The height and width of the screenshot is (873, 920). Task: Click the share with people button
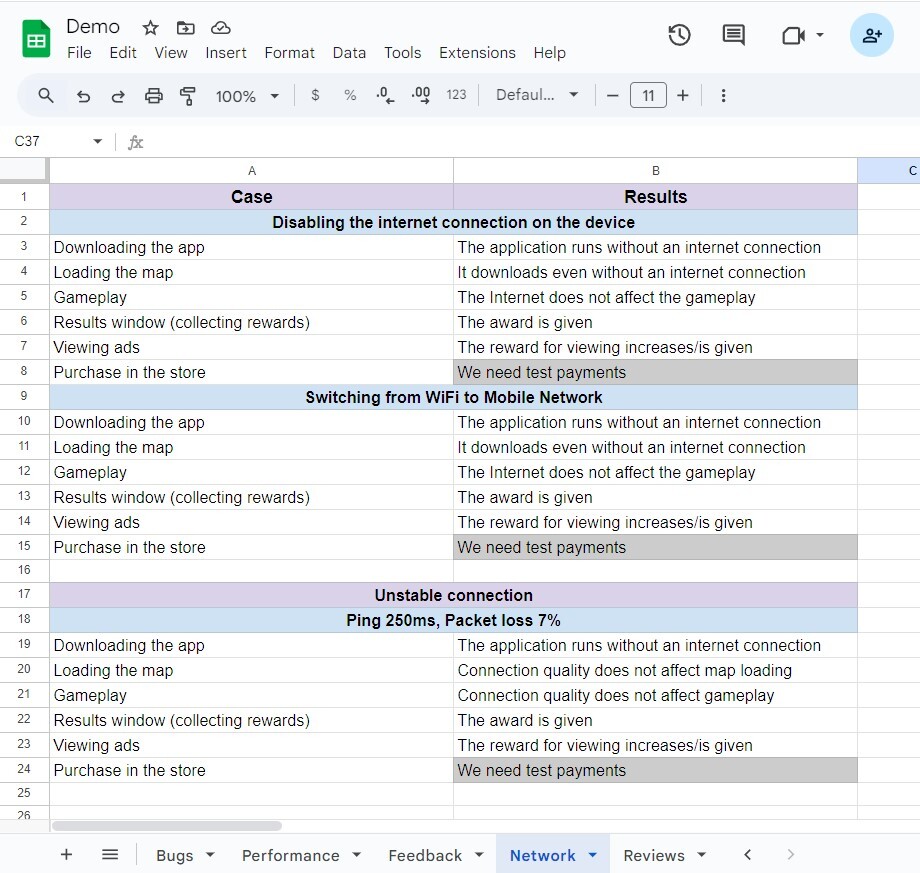871,36
